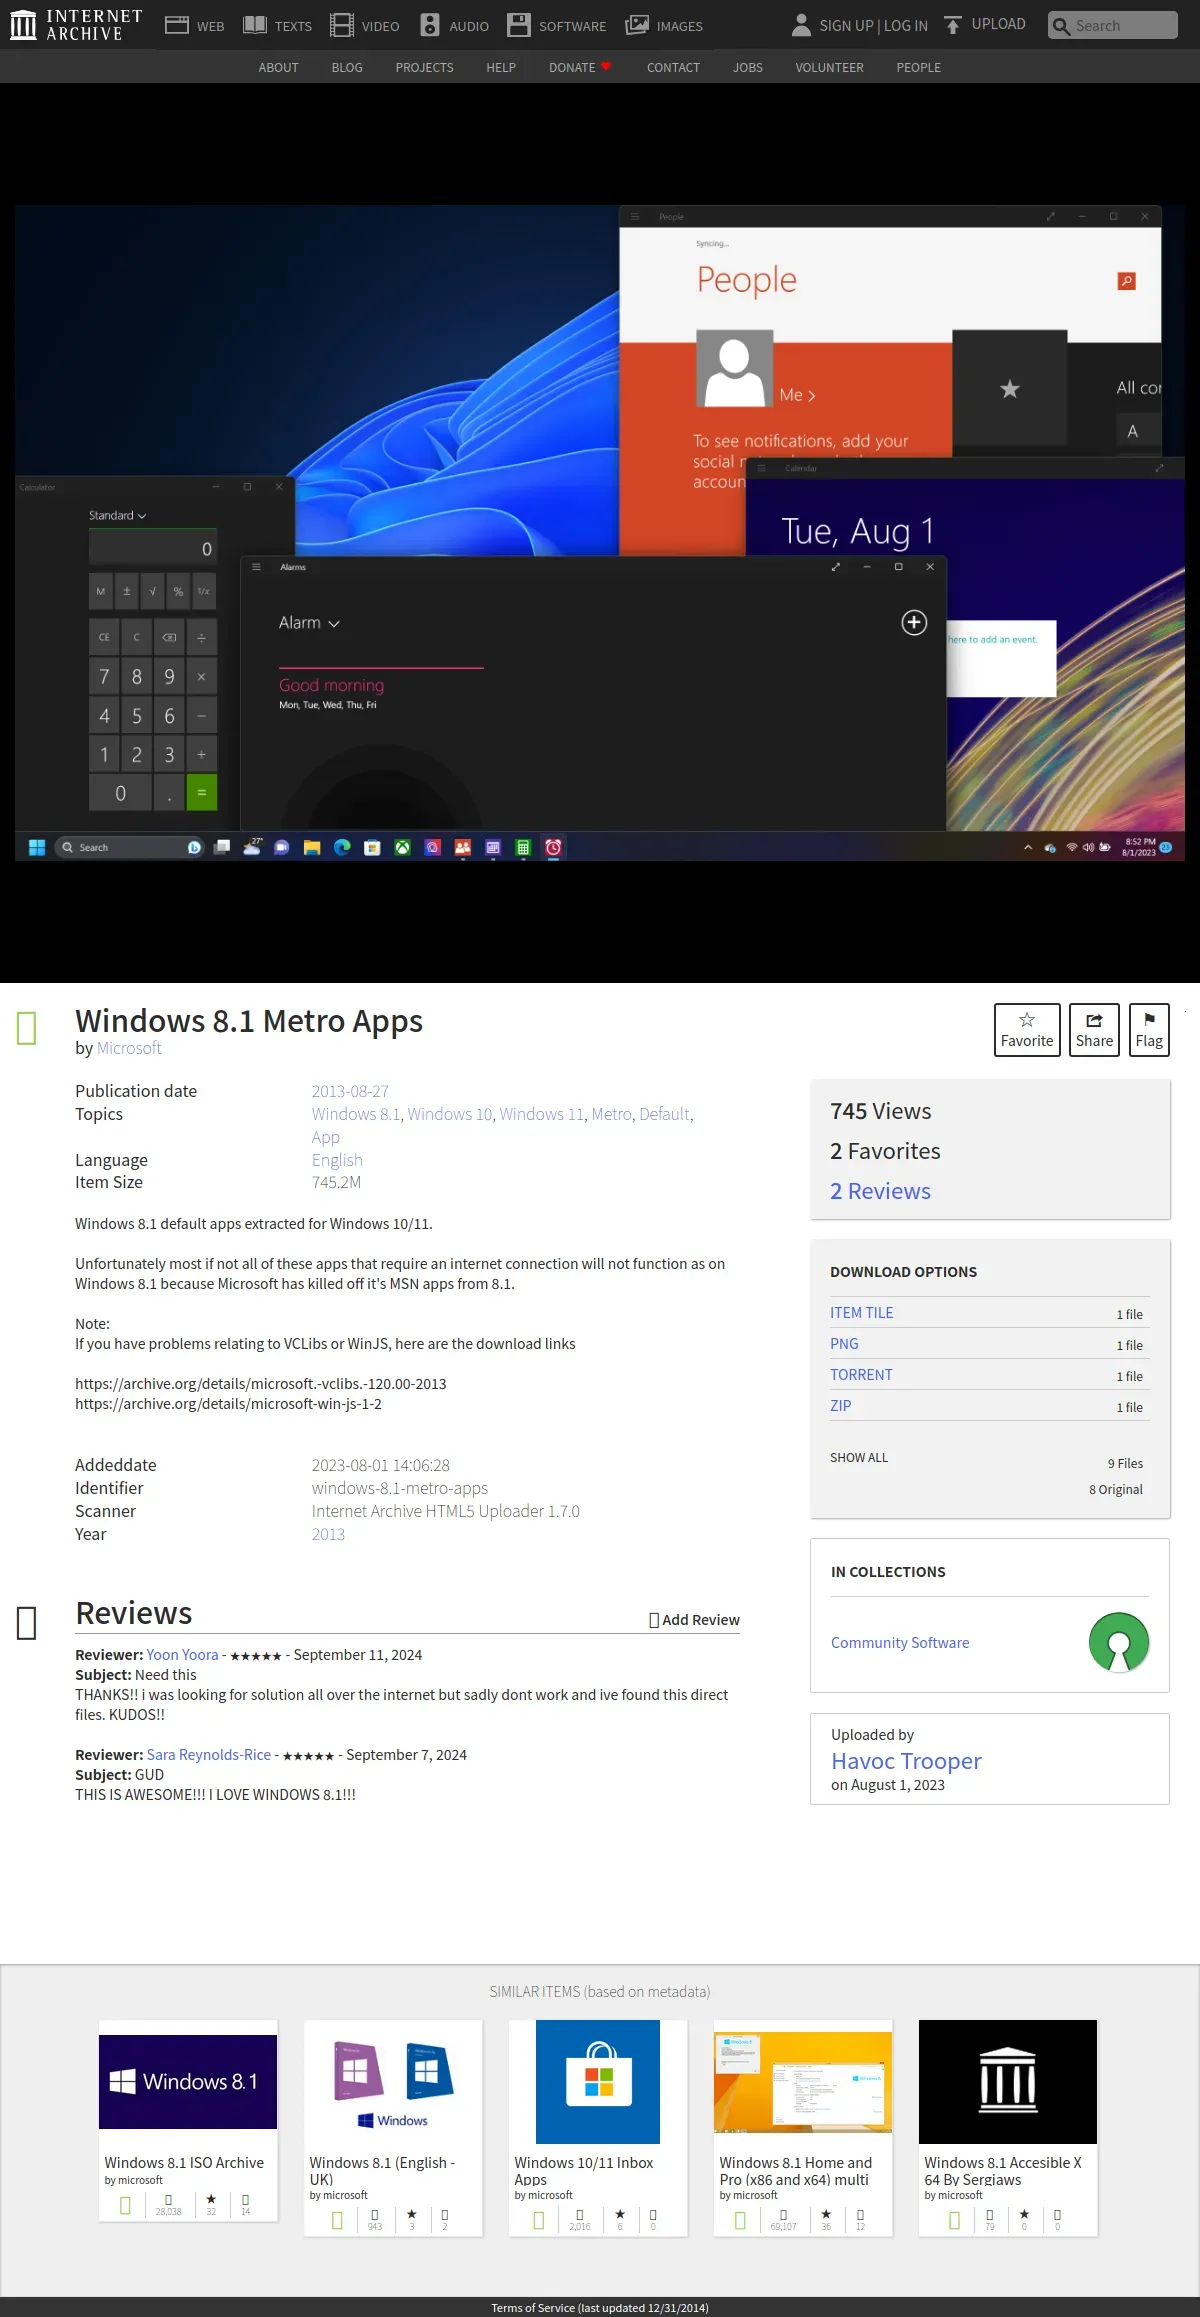1200x2317 pixels.
Task: Favorite this item with the star button
Action: (x=1027, y=1029)
